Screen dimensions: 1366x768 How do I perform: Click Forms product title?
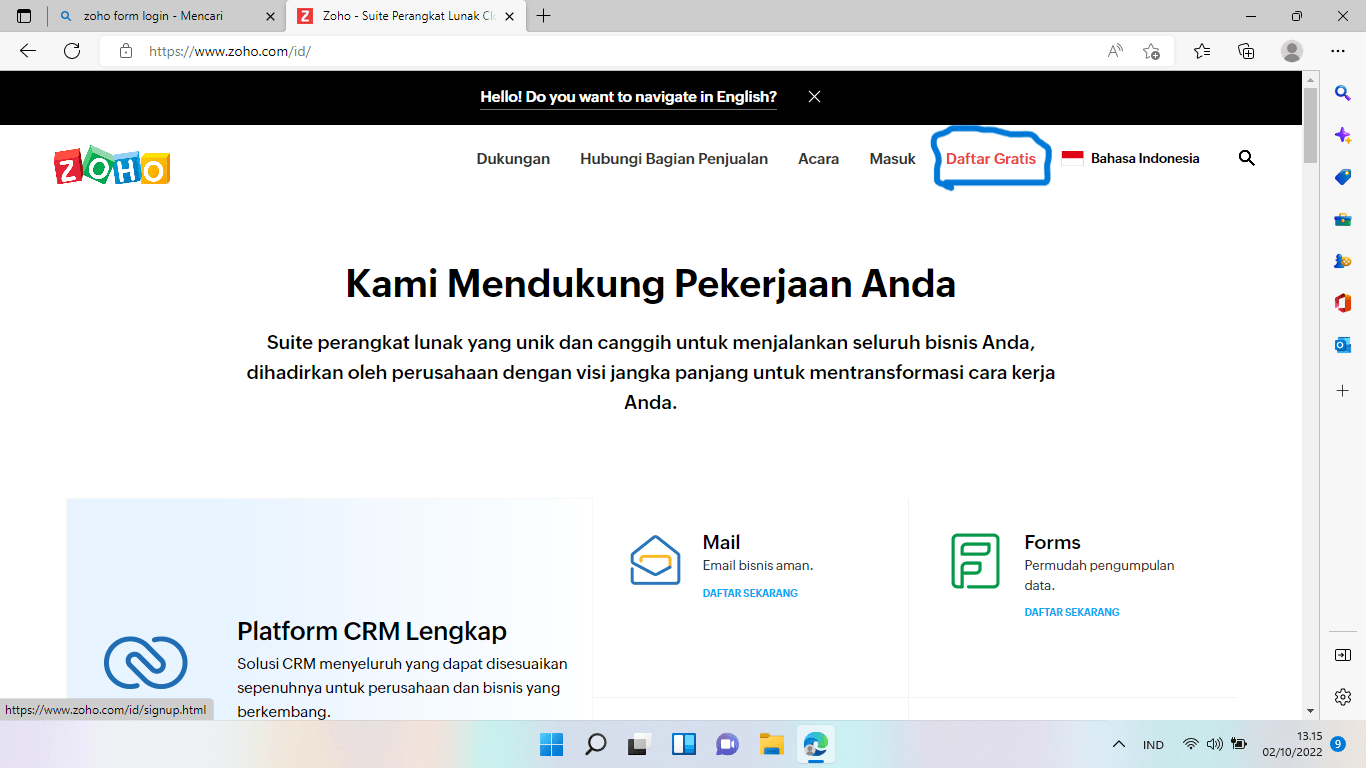[x=1052, y=542]
